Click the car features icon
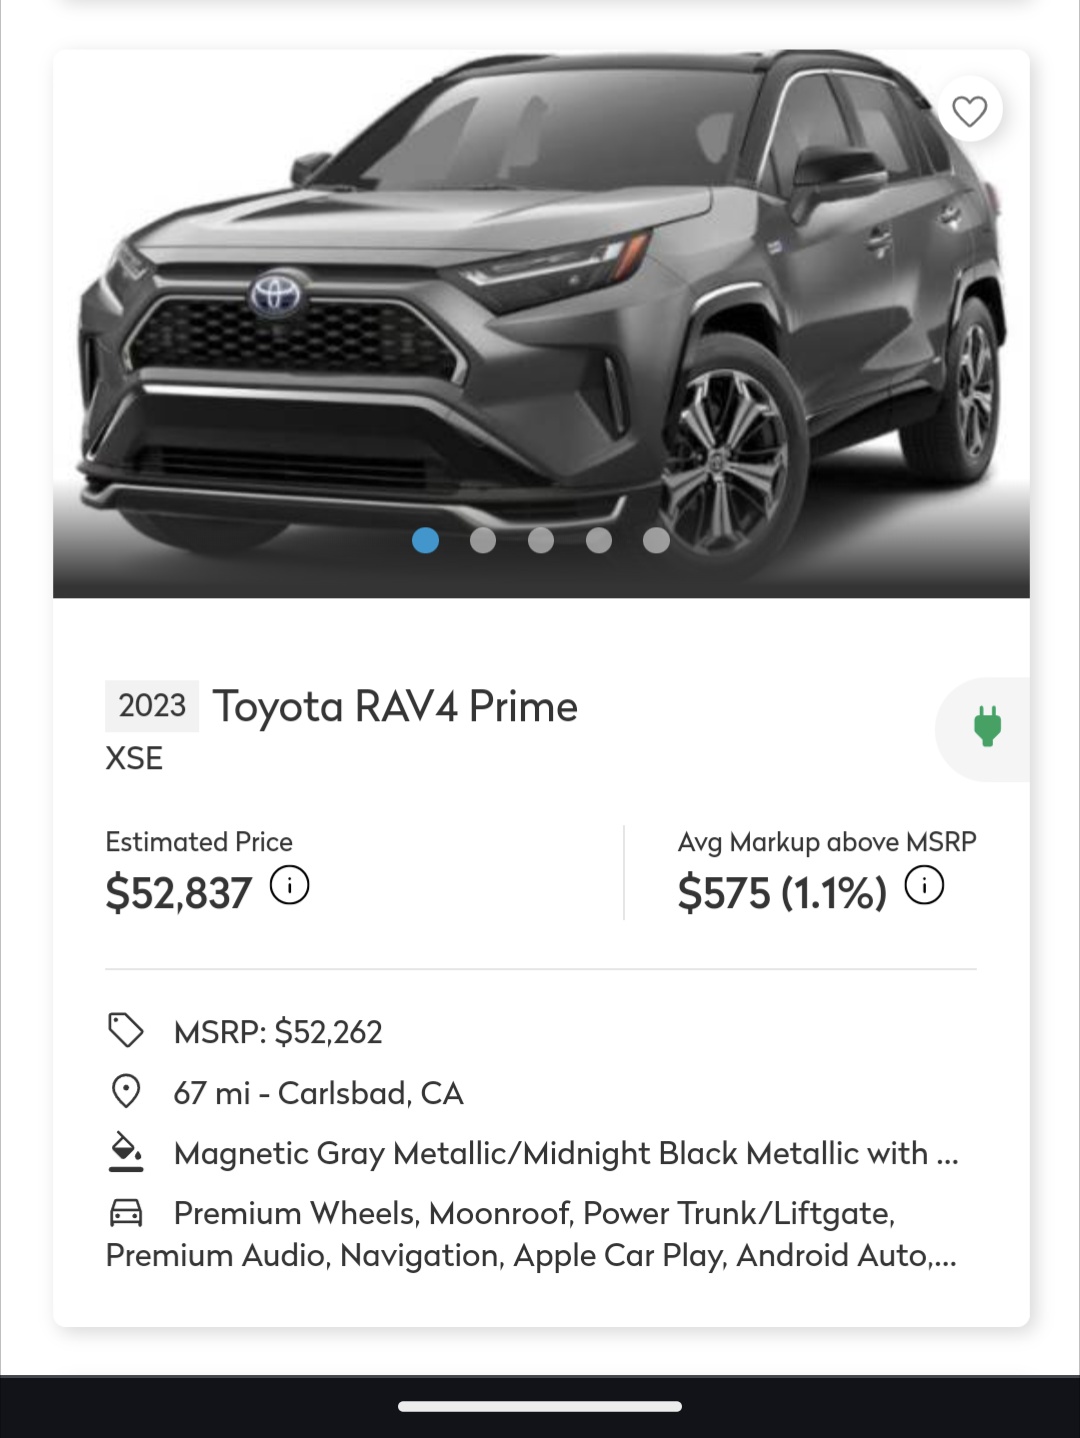 (x=126, y=1213)
